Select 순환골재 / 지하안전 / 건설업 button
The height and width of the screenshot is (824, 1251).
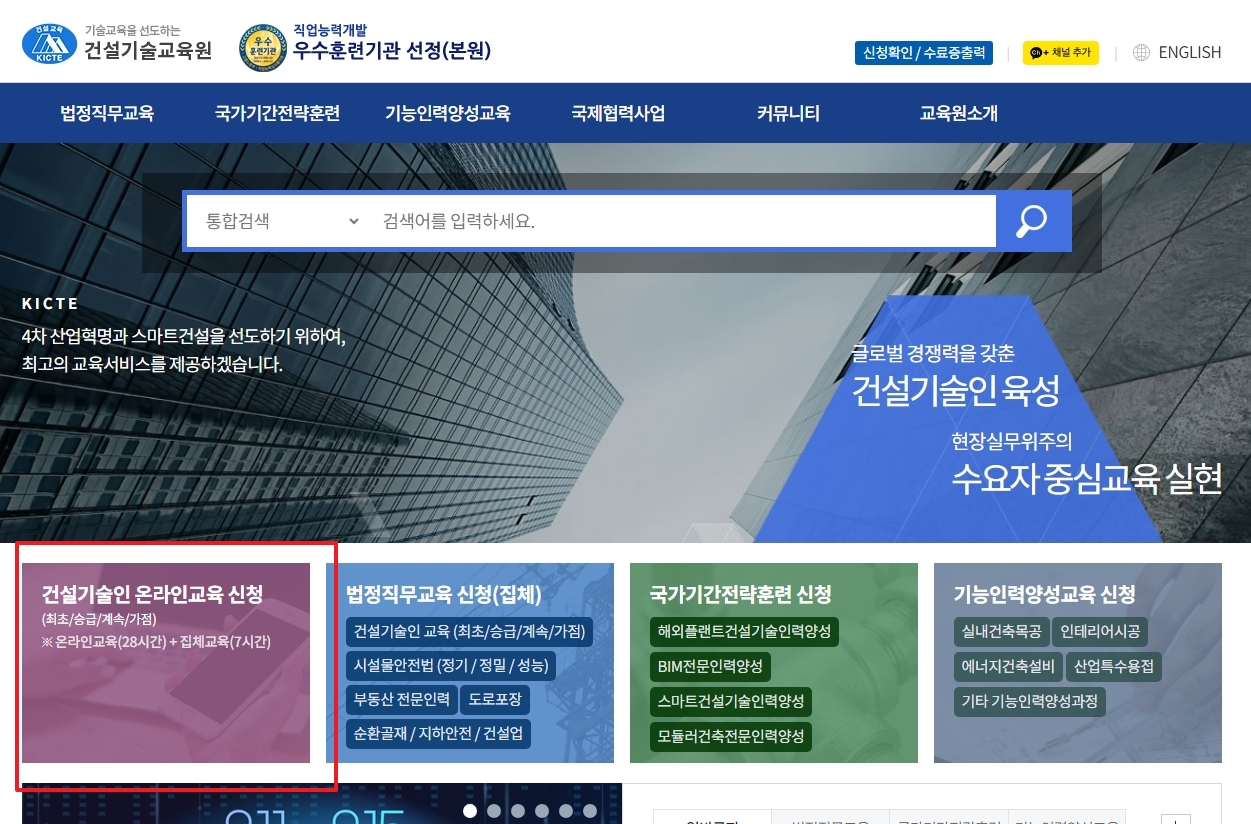[438, 733]
